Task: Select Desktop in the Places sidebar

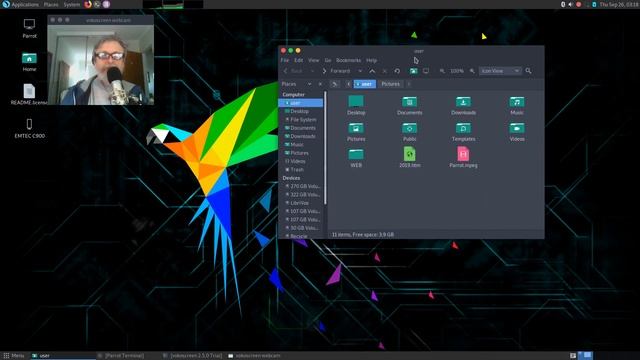Action: pos(301,111)
